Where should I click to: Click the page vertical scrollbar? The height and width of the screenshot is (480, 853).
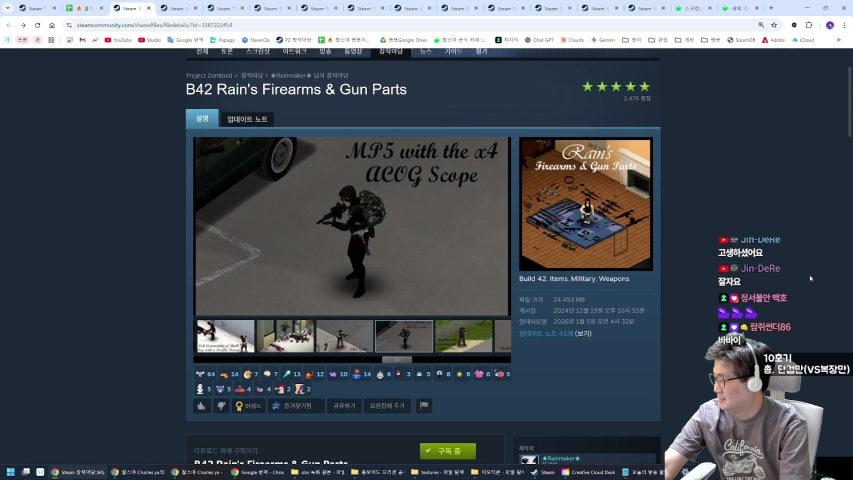[x=849, y=102]
